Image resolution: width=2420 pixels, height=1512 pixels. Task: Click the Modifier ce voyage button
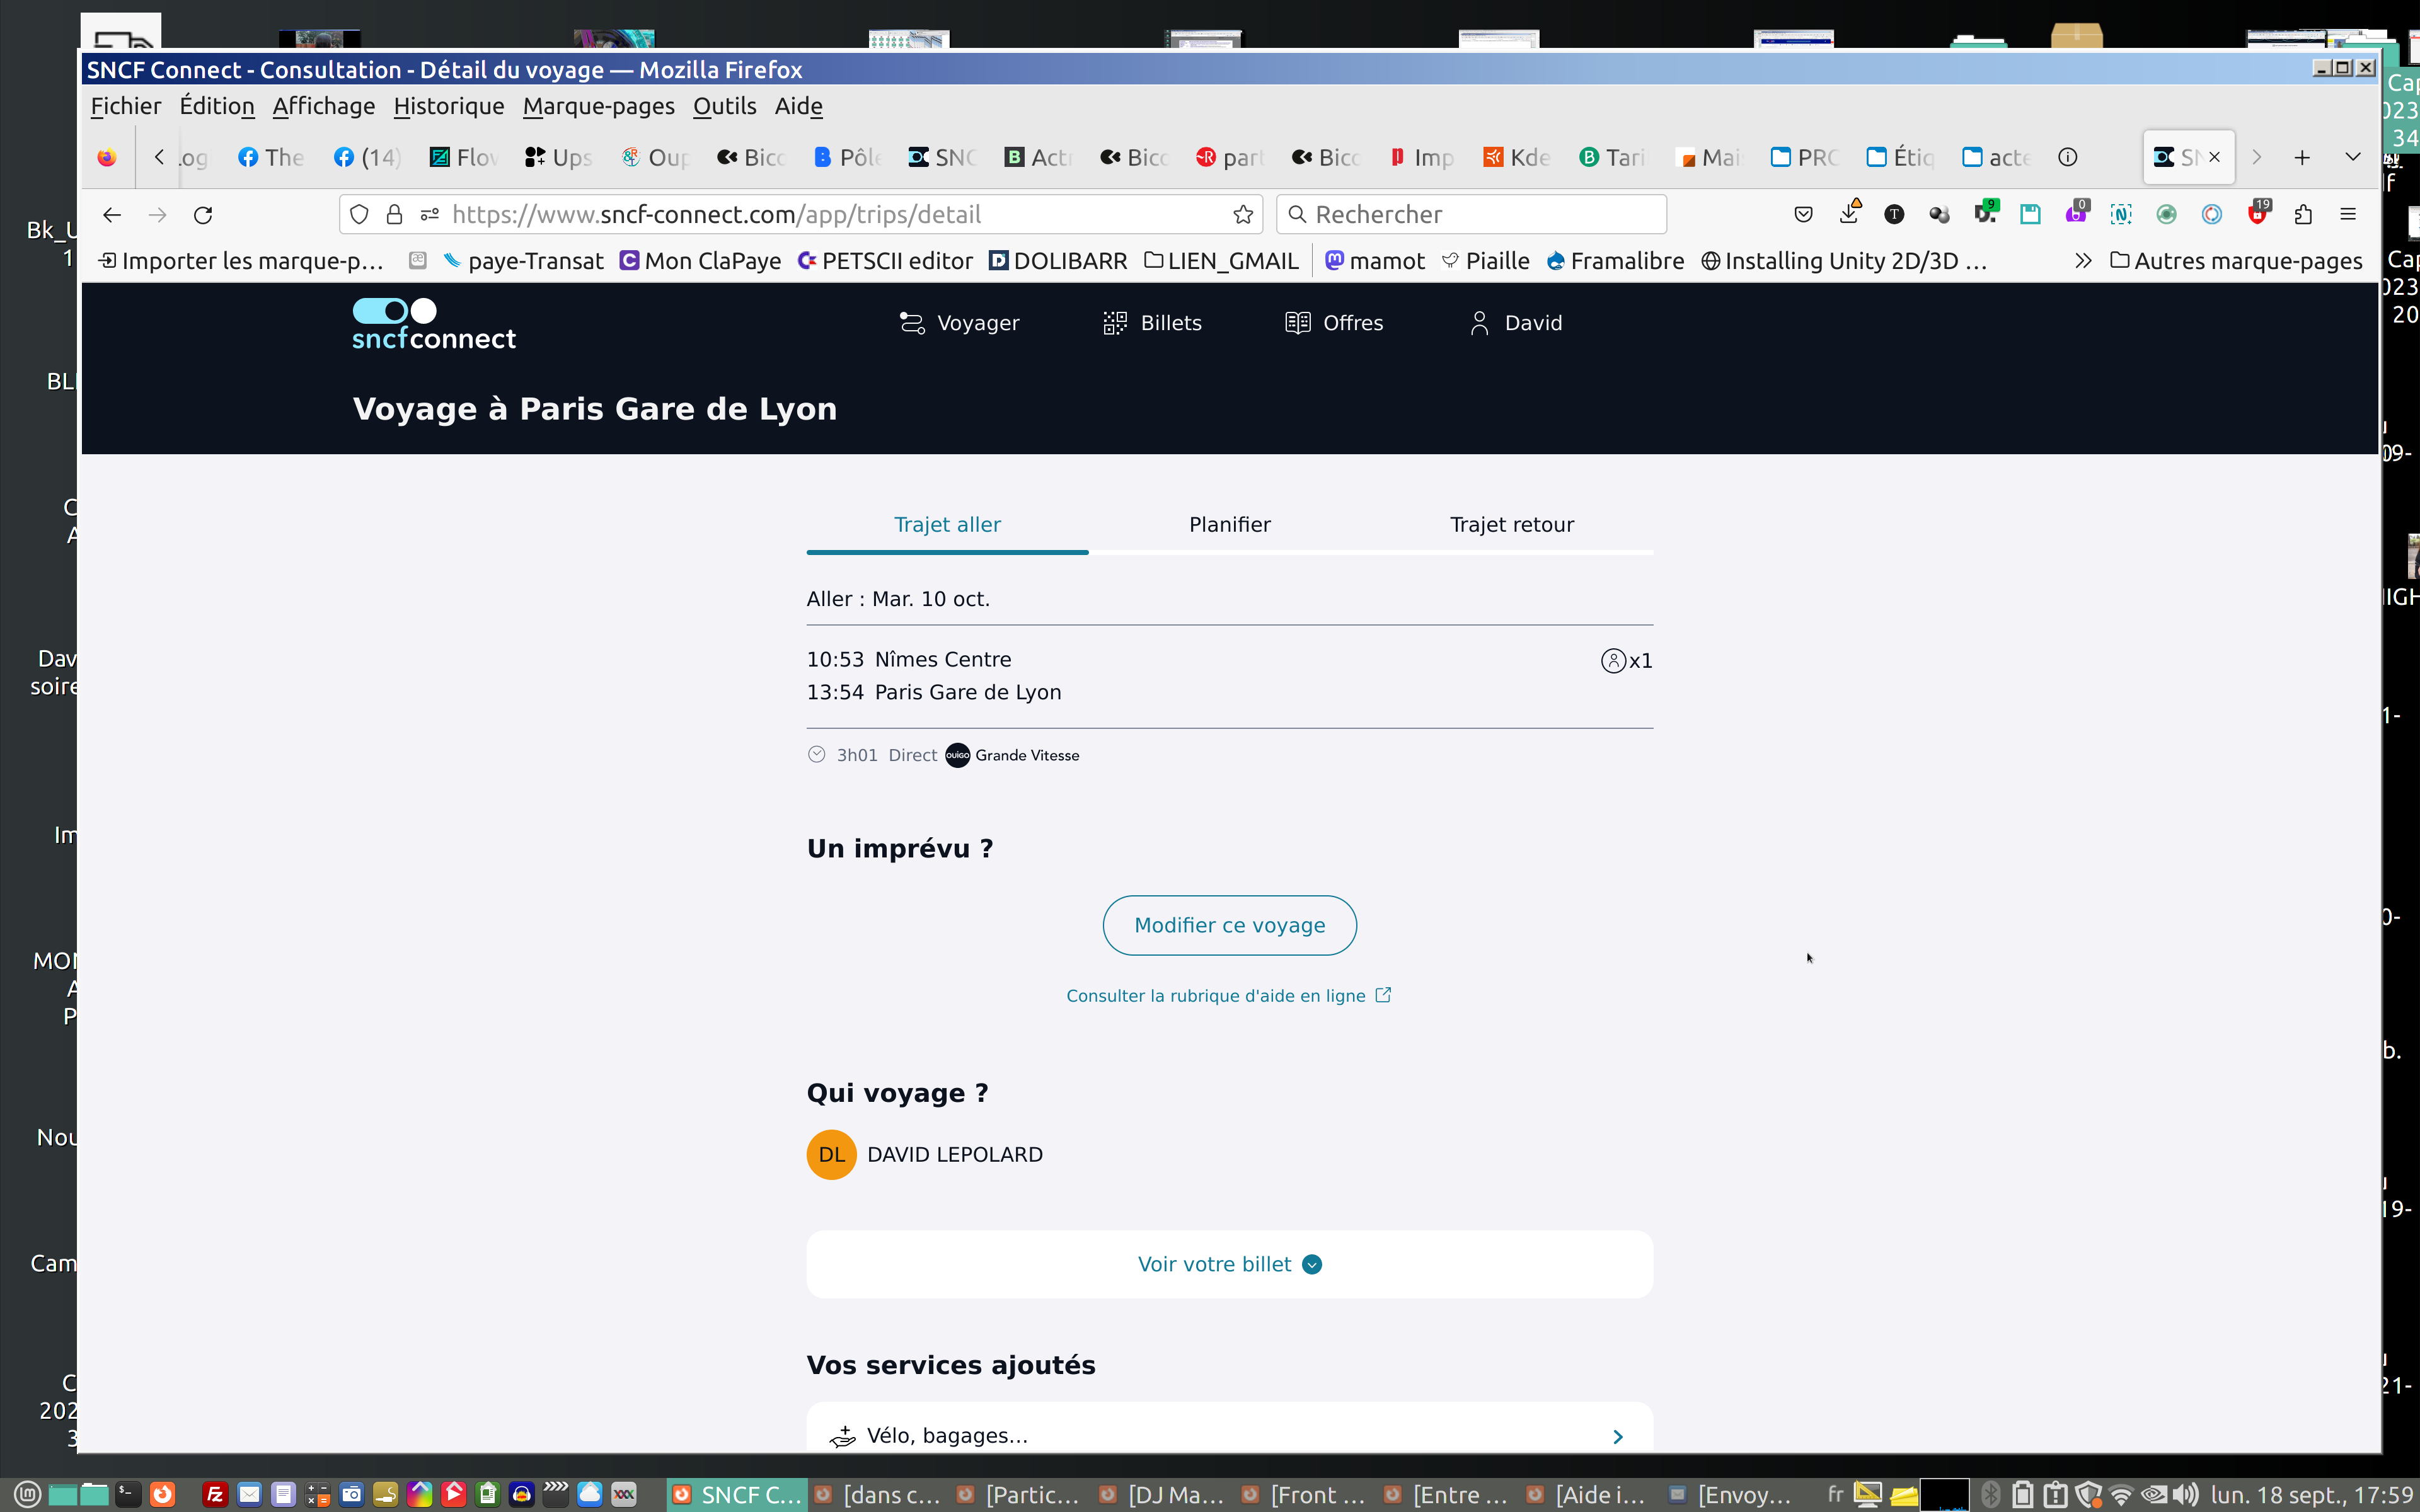point(1229,925)
